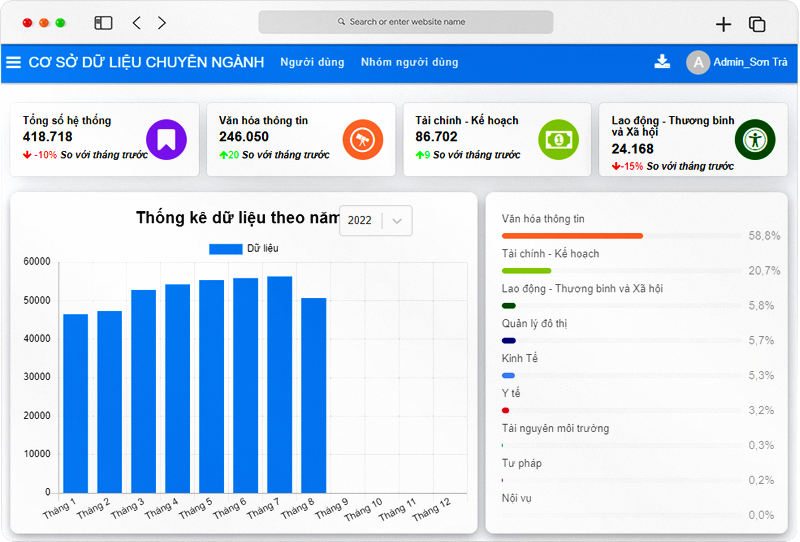Click the 20,7% percentage label
Viewport: 800px width, 542px height.
coord(764,270)
